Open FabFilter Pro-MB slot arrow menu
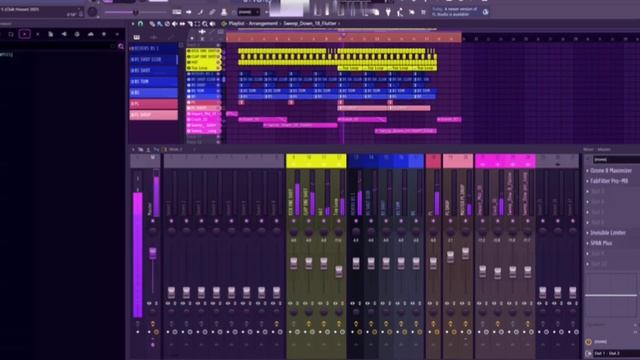This screenshot has height=360, width=640. pyautogui.click(x=588, y=181)
